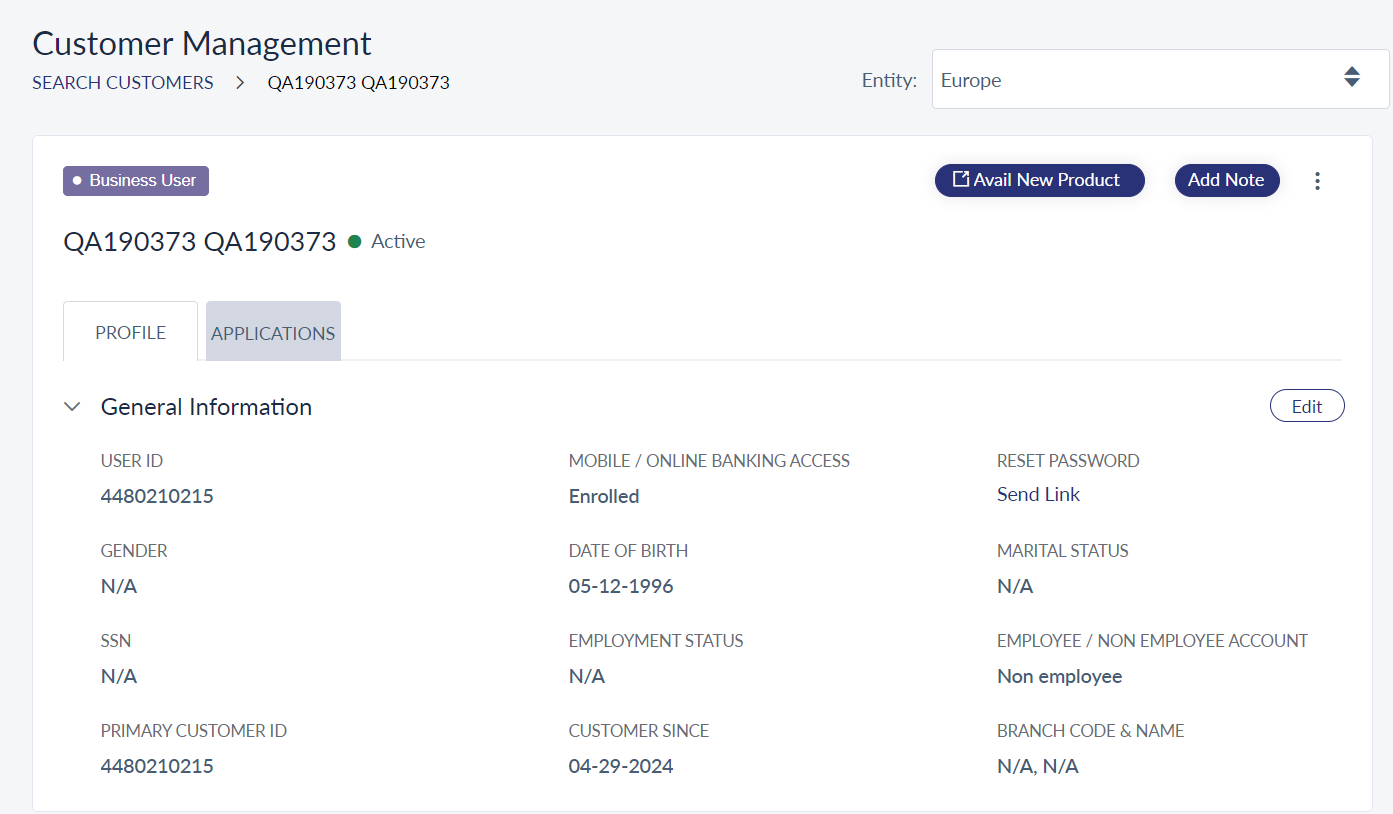Click the EMPLOYMENT STATUS label
The image size is (1393, 814).
pyautogui.click(x=656, y=641)
